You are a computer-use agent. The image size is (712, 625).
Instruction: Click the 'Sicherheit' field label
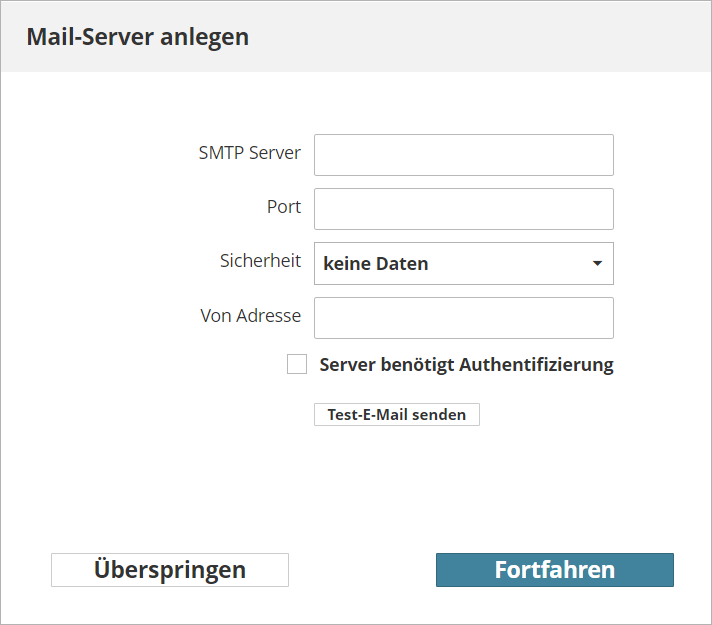[260, 261]
